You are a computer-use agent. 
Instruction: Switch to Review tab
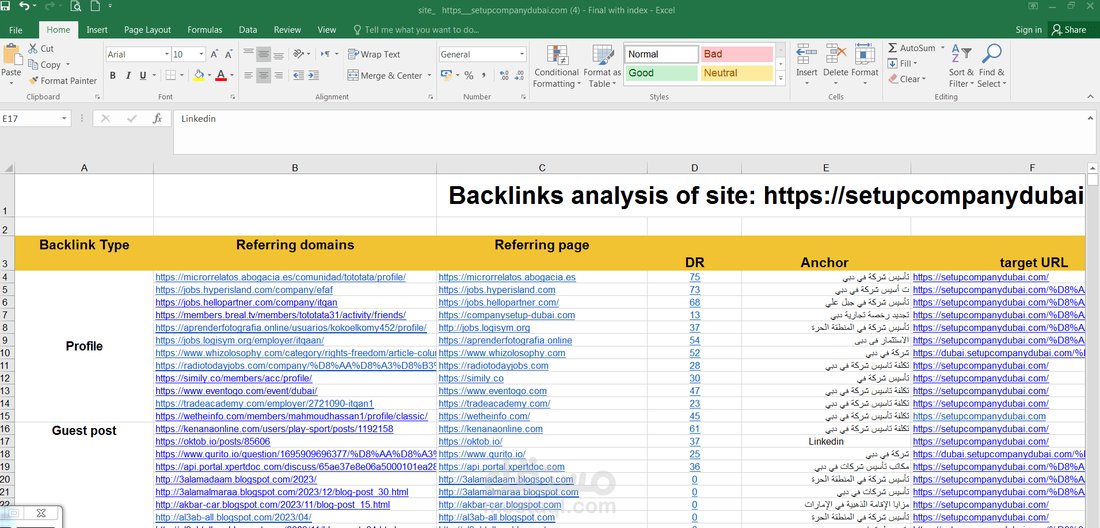click(288, 30)
